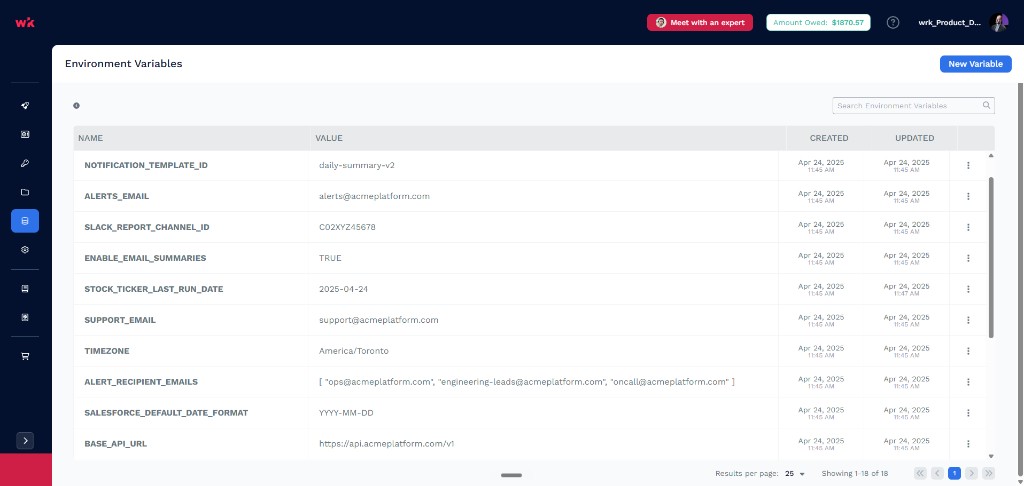Screen dimensions: 1024x486
Task: Open the key credentials icon in sidebar
Action: coord(25,163)
